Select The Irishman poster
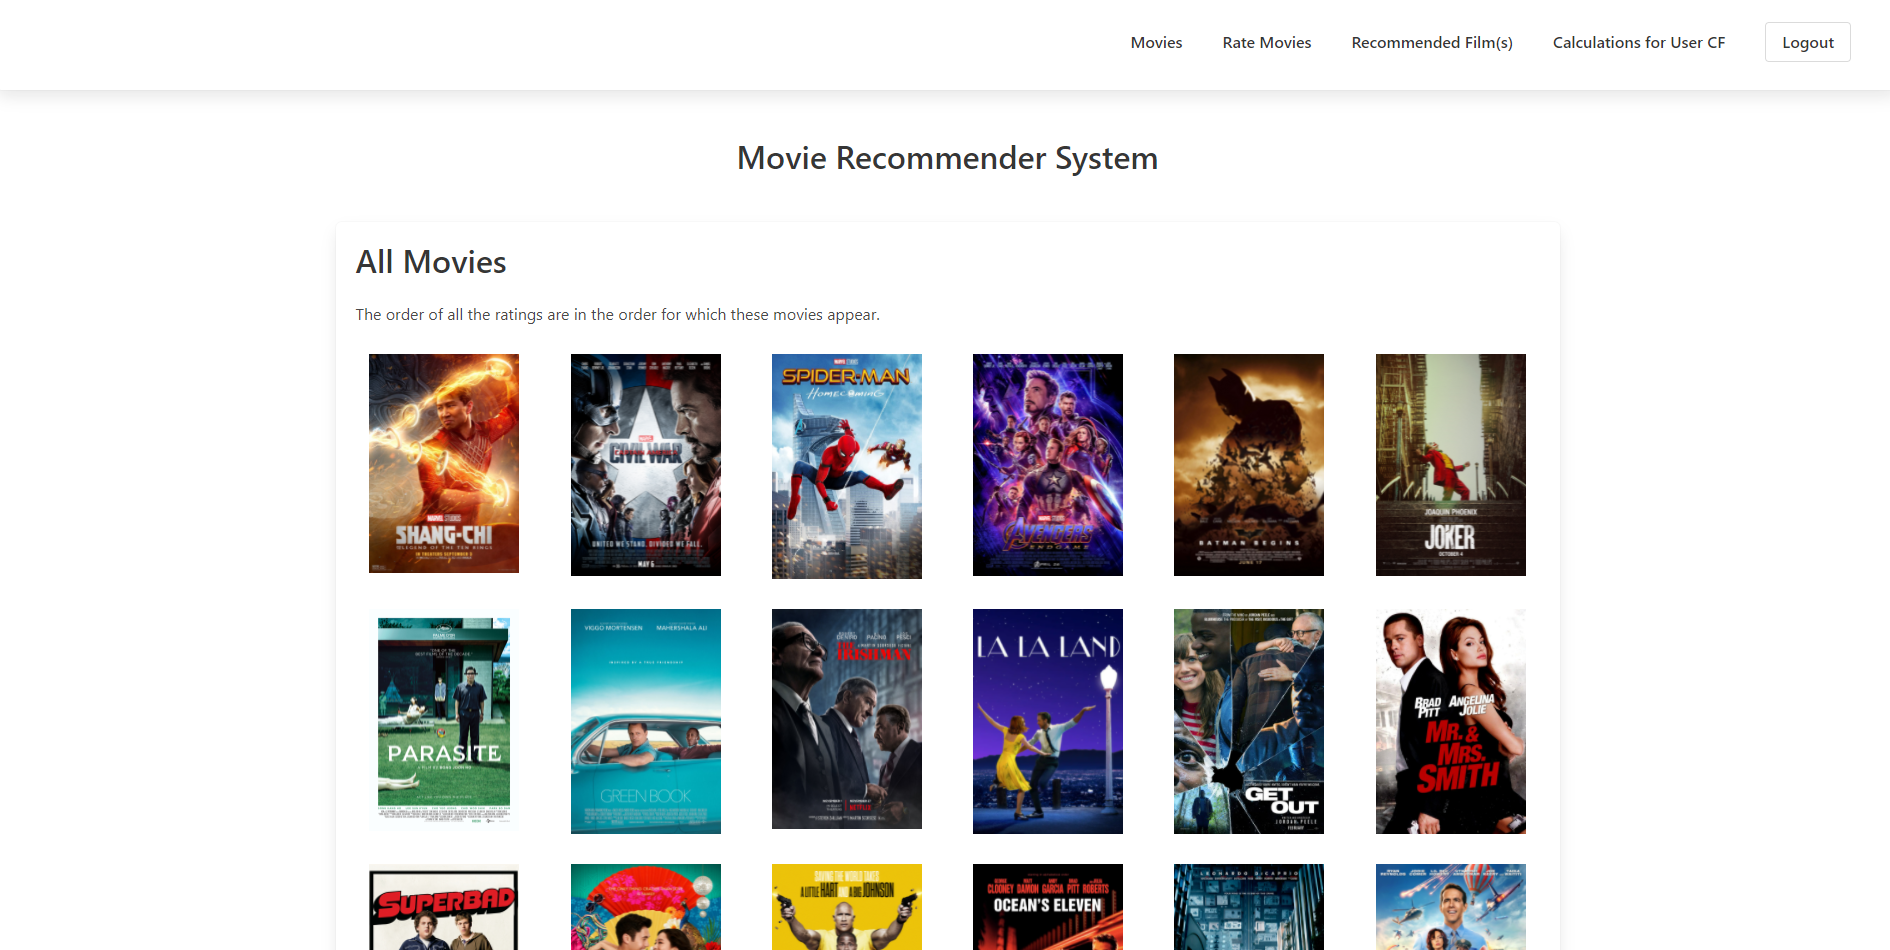 click(x=847, y=719)
